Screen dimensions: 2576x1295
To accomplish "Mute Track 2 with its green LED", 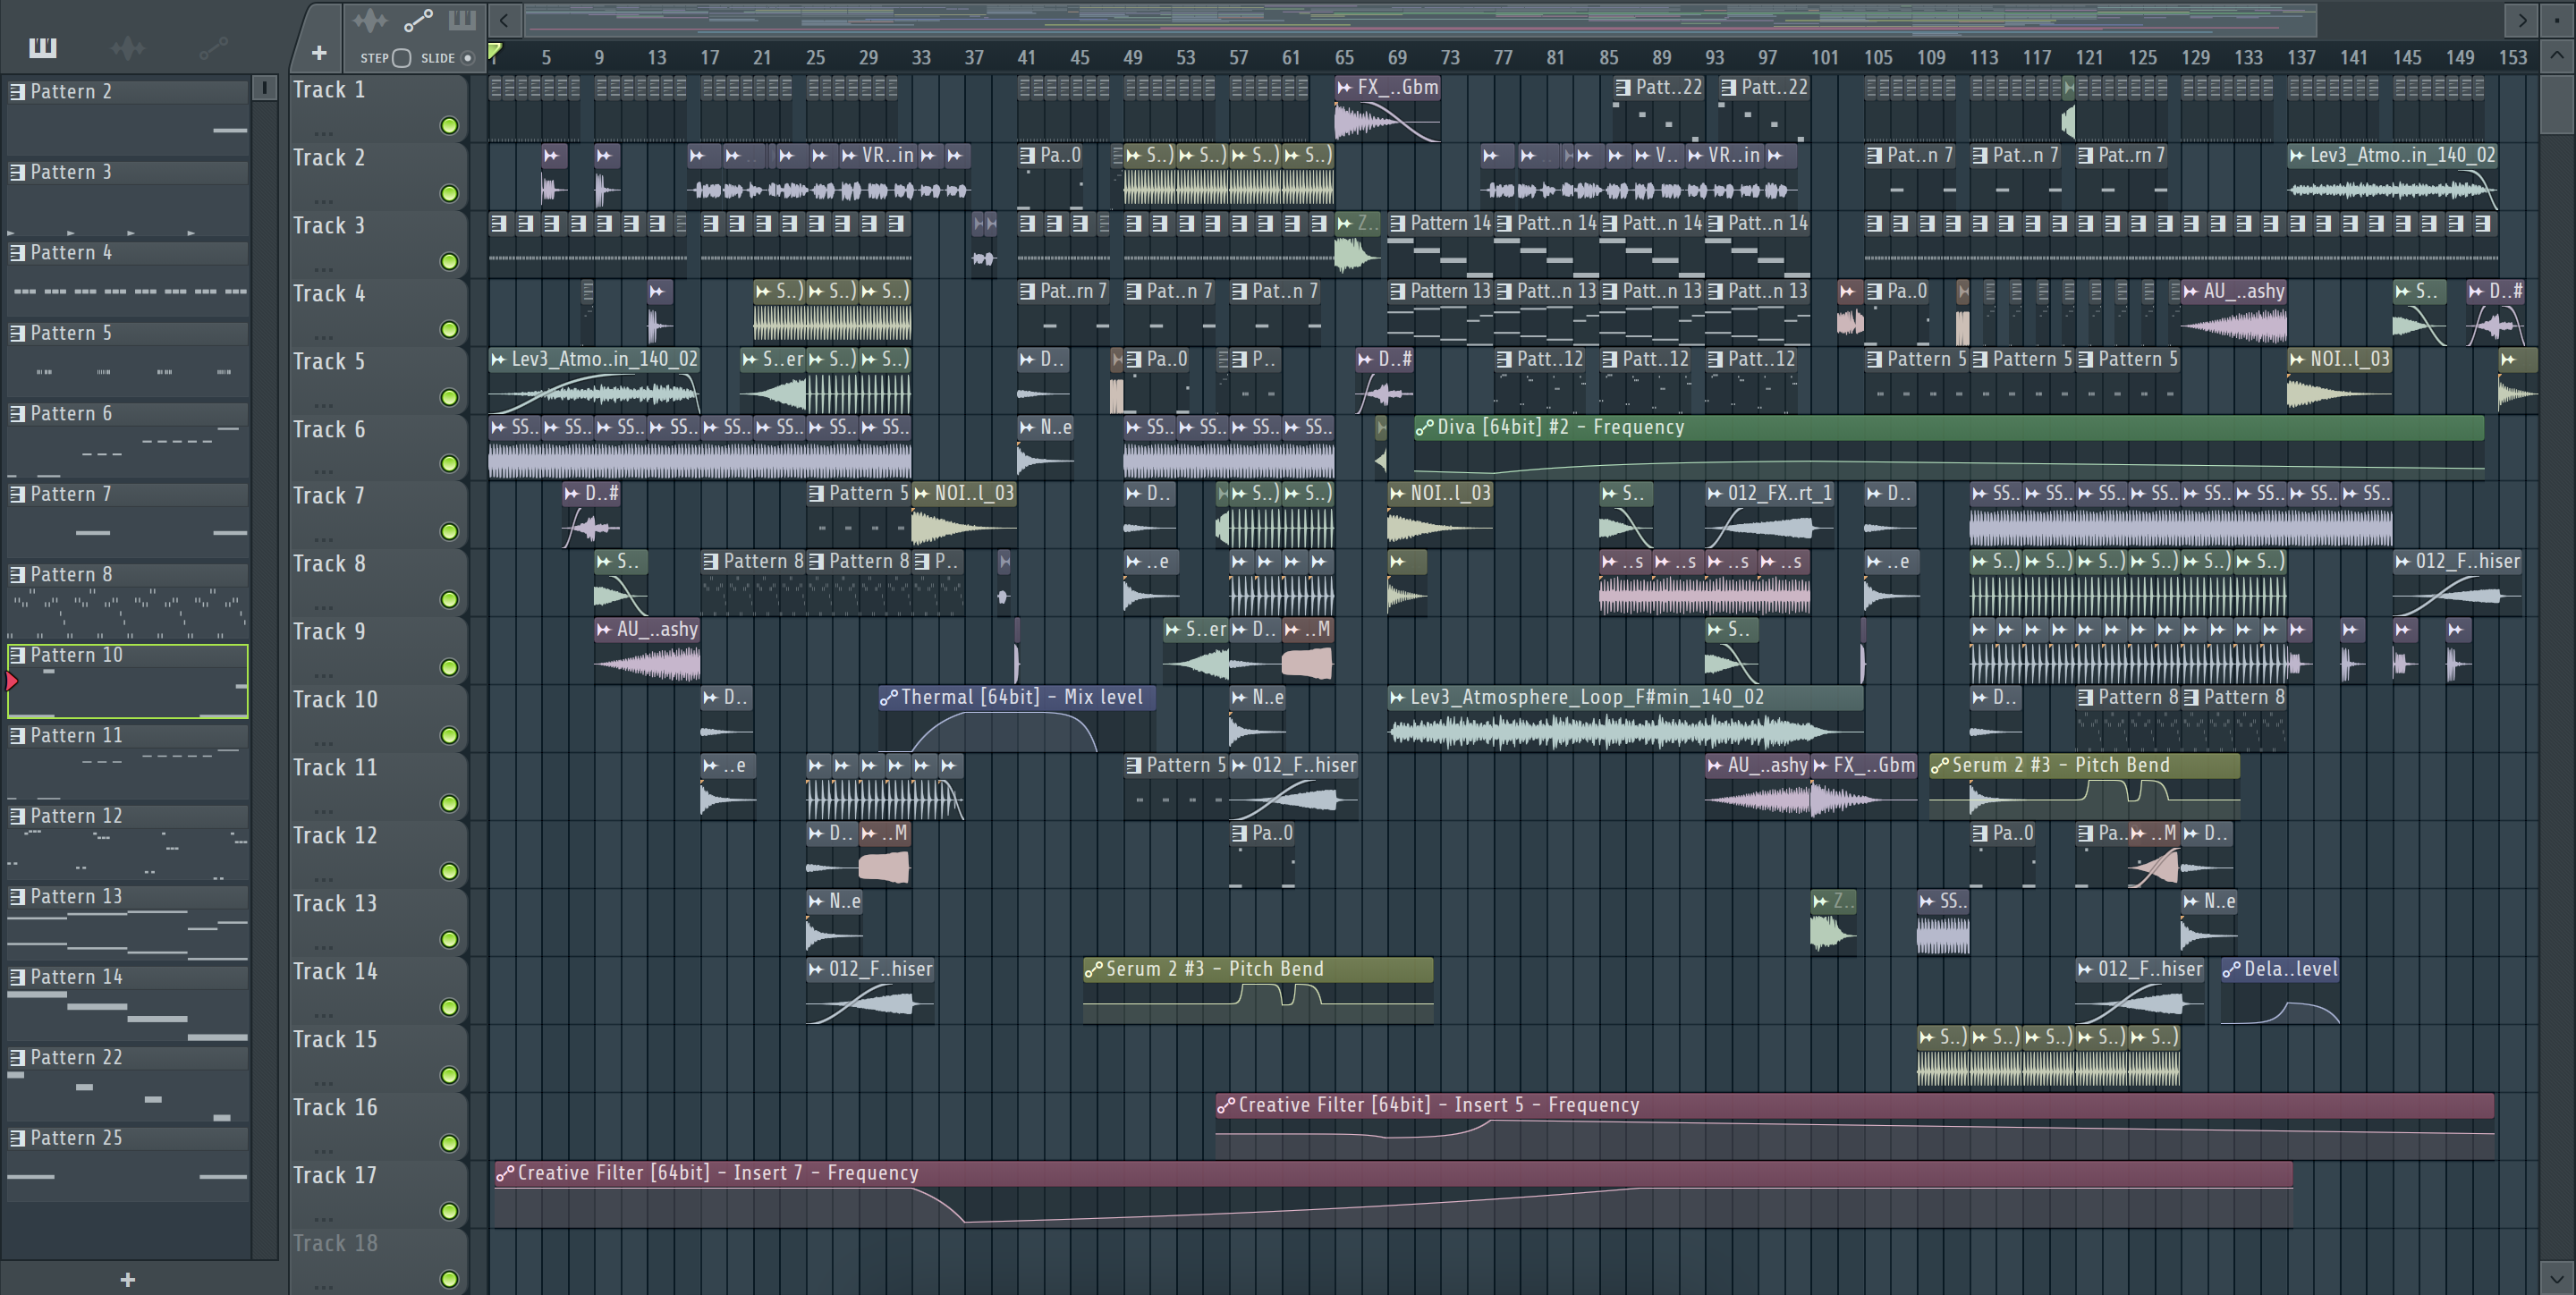I will (450, 194).
